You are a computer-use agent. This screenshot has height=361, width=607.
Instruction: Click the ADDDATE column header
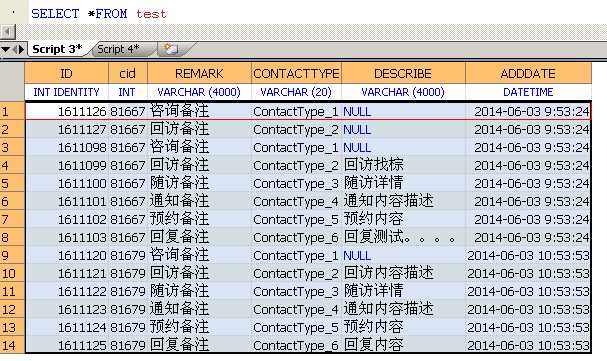(528, 73)
